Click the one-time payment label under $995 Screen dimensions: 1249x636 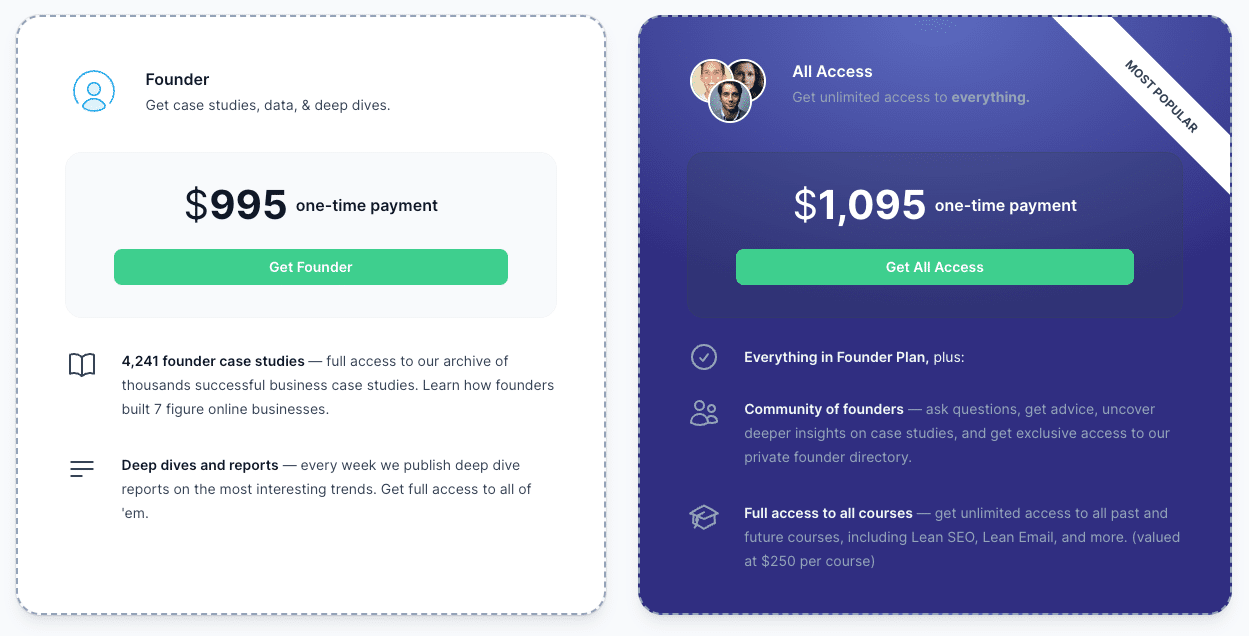tap(366, 206)
